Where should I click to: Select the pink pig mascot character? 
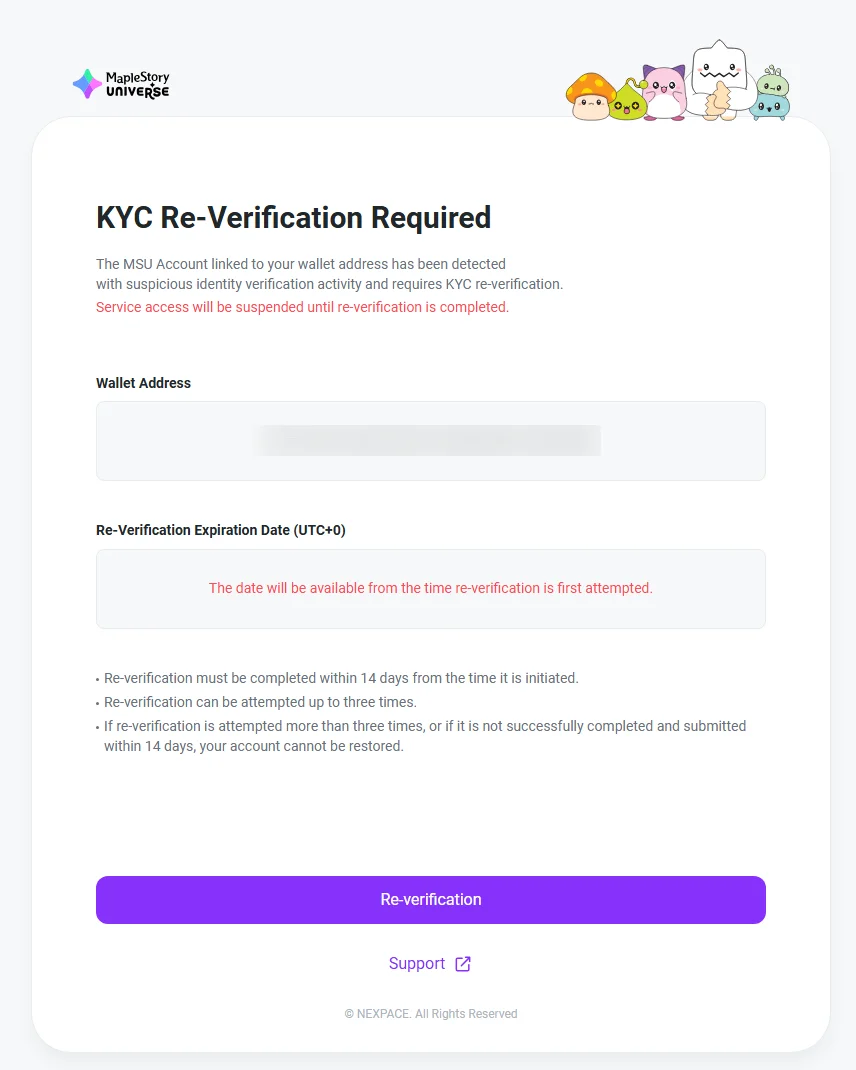[664, 93]
